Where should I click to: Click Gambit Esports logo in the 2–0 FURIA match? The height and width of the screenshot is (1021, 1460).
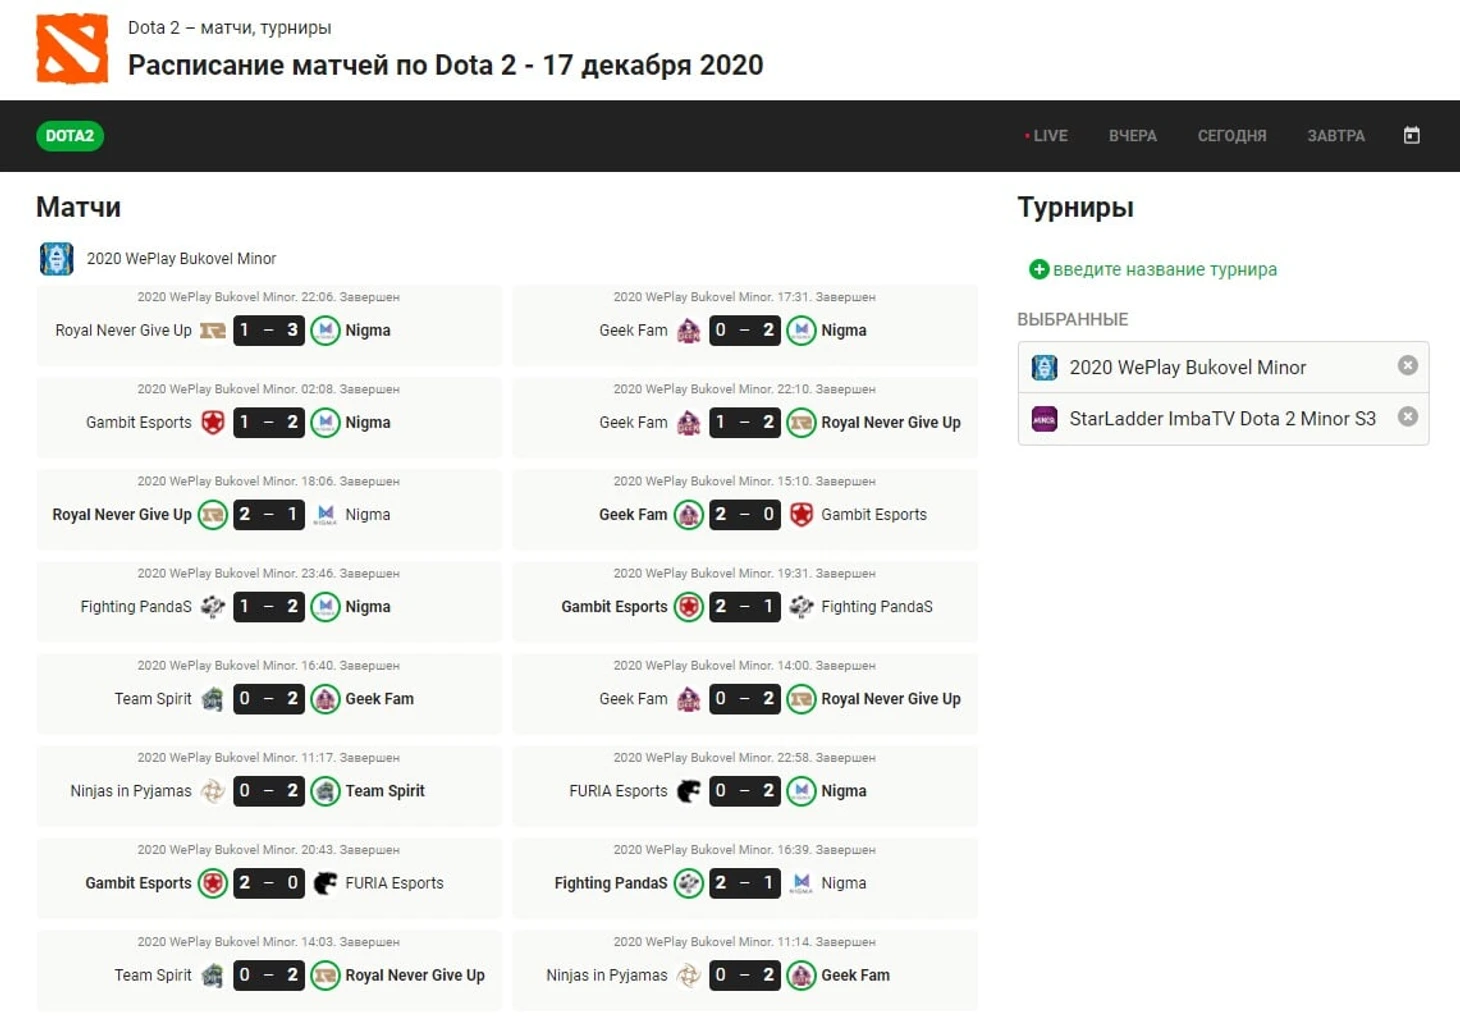coord(212,883)
